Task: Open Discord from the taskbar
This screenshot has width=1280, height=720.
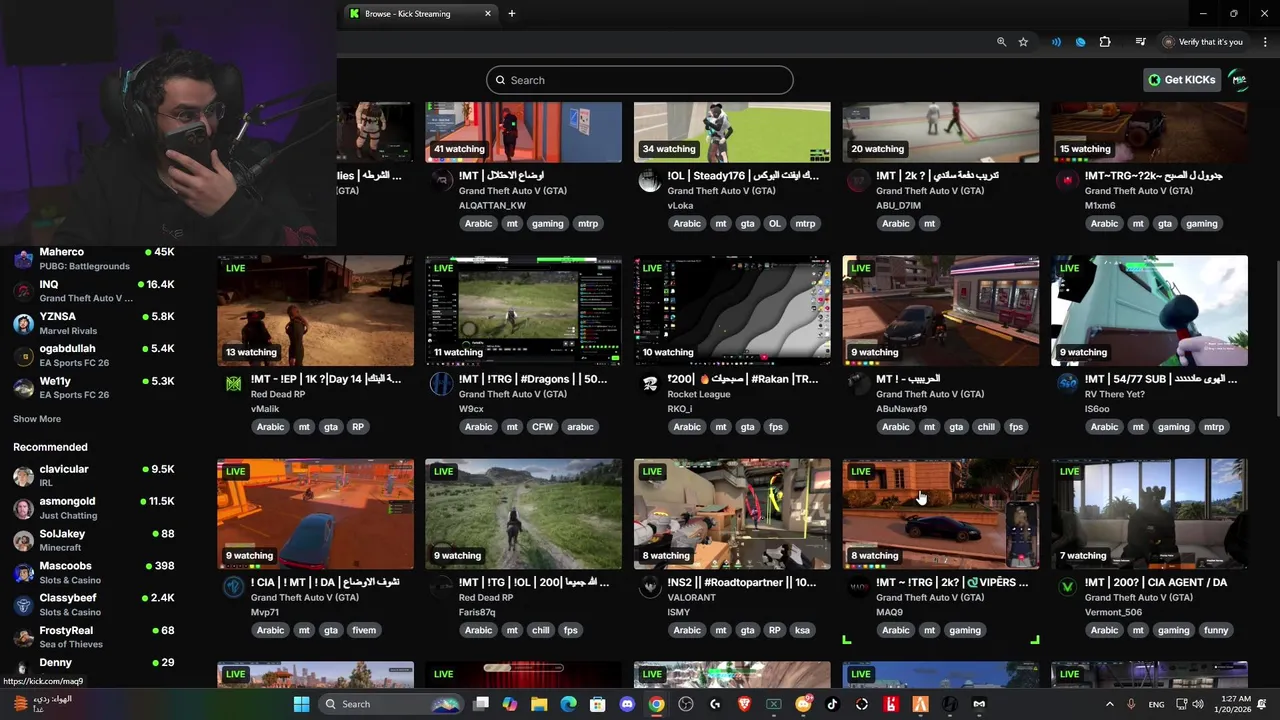Action: point(627,704)
